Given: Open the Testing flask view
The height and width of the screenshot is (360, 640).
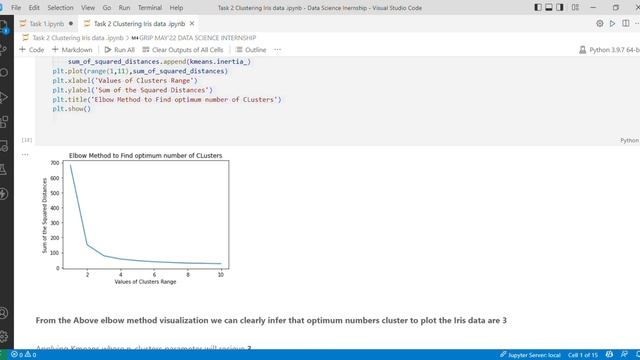Looking at the screenshot, I should coord(3,169).
